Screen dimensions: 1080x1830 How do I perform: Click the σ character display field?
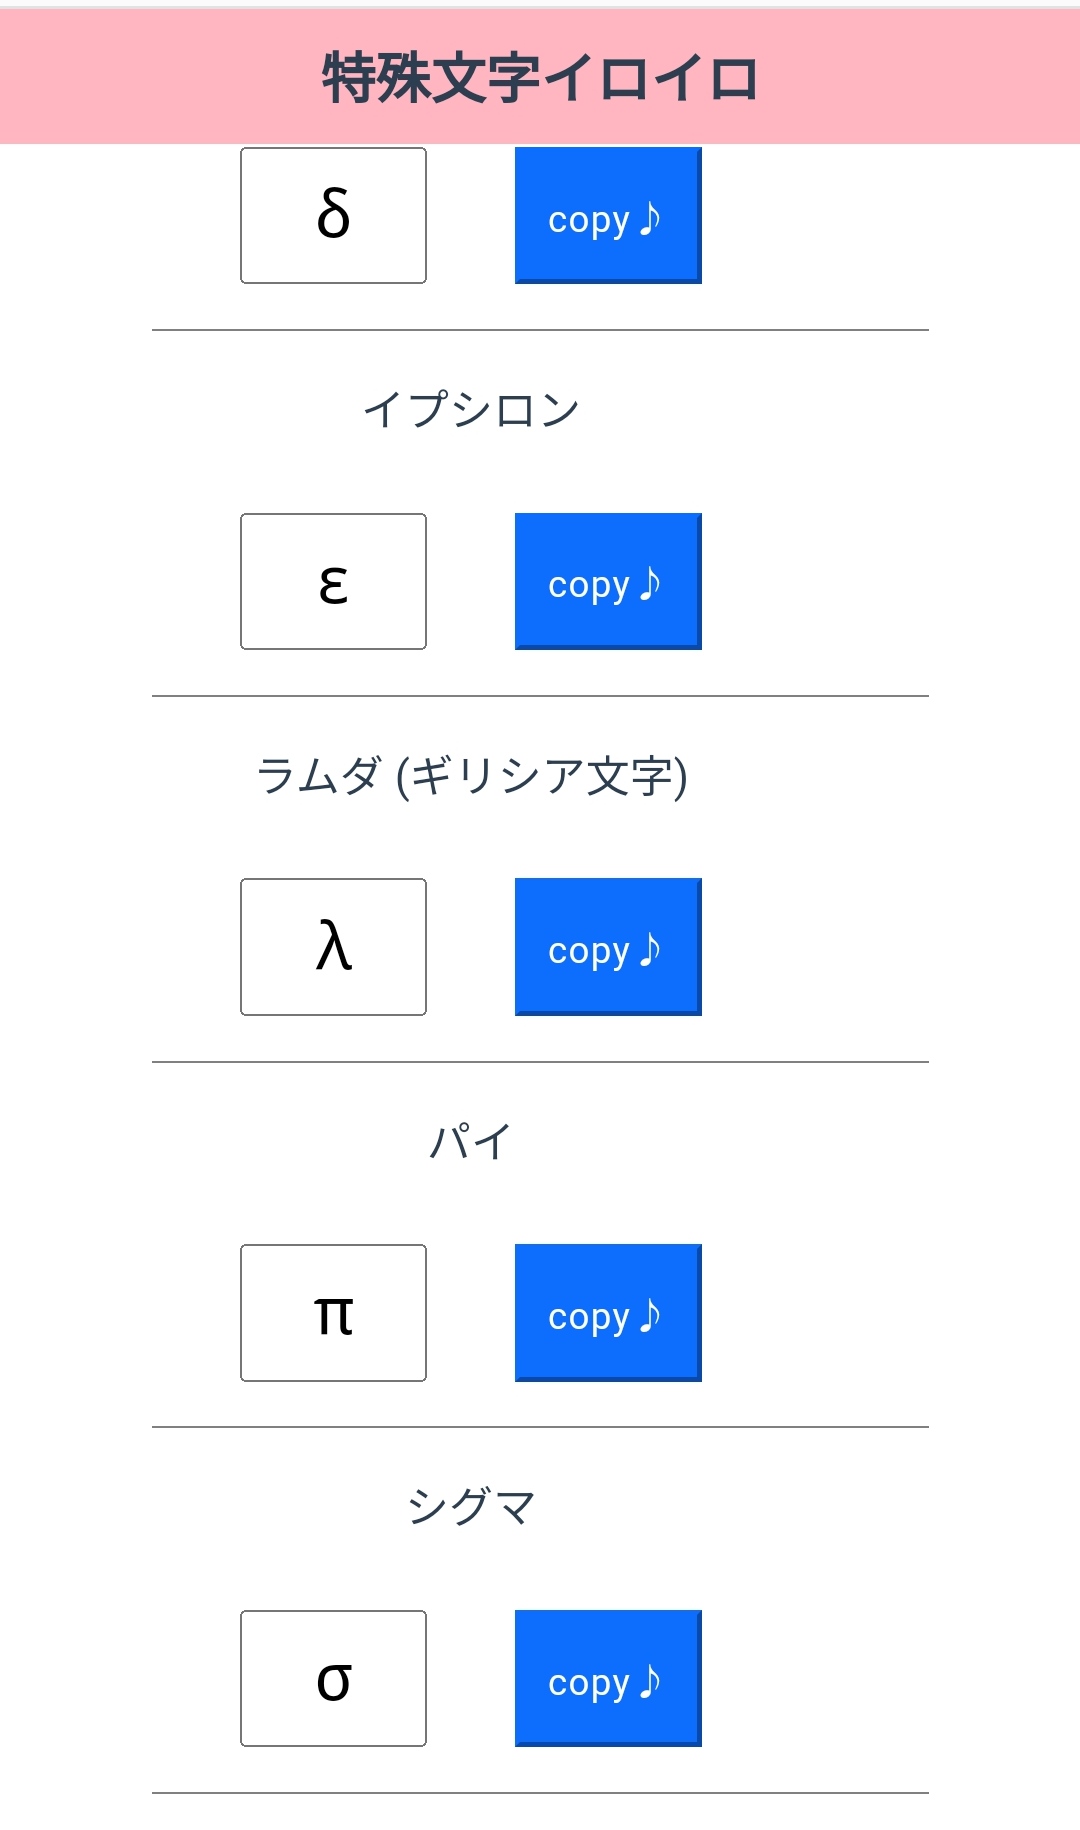click(x=333, y=1678)
